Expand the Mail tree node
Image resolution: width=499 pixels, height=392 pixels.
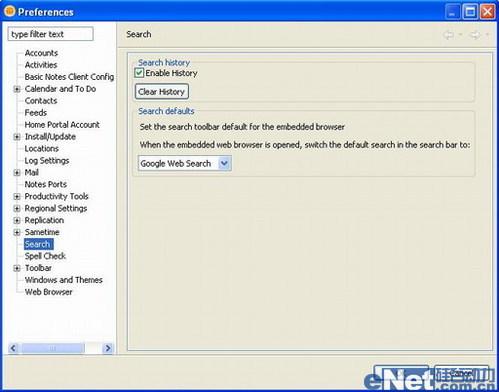[x=17, y=173]
